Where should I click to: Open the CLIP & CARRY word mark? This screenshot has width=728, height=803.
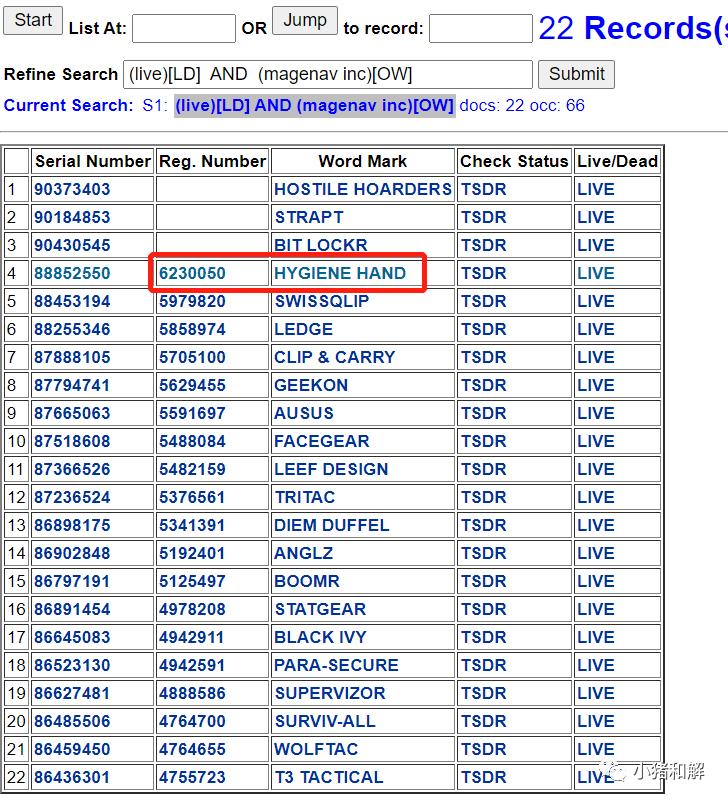tap(335, 357)
